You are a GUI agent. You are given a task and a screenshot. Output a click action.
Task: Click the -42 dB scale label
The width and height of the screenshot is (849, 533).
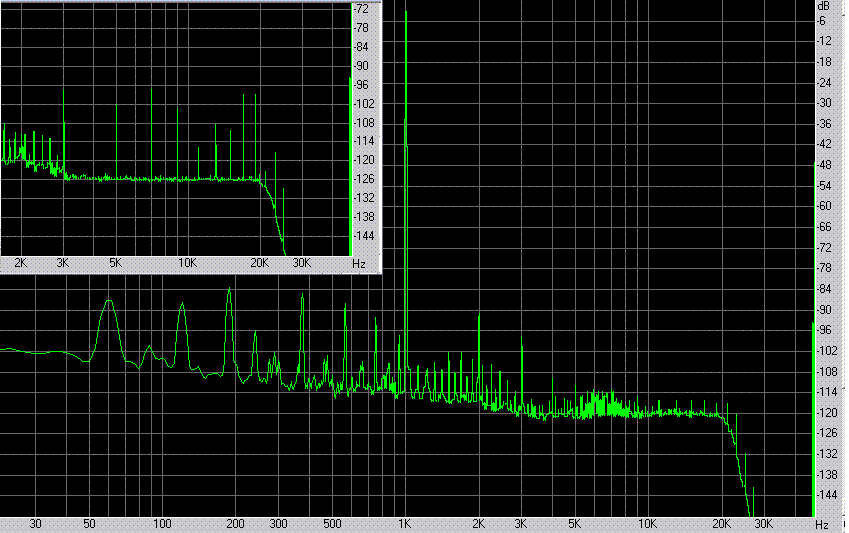(x=824, y=144)
